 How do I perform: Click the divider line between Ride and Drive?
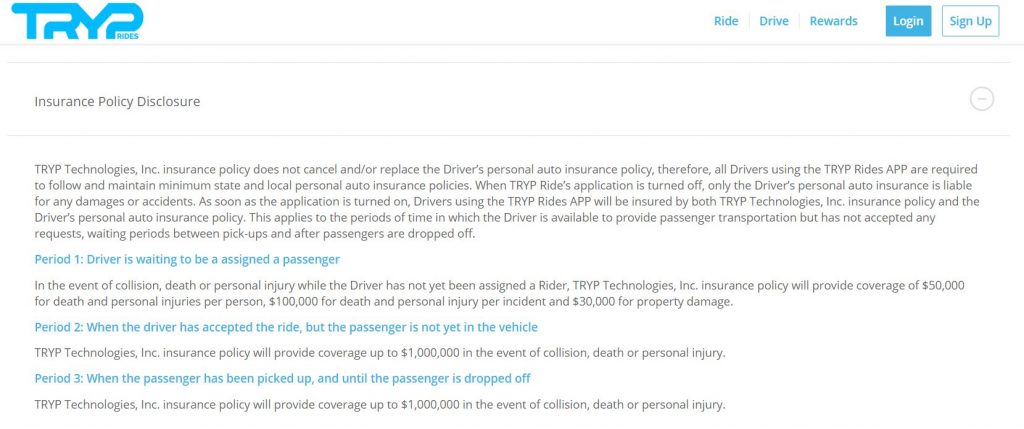coord(749,21)
